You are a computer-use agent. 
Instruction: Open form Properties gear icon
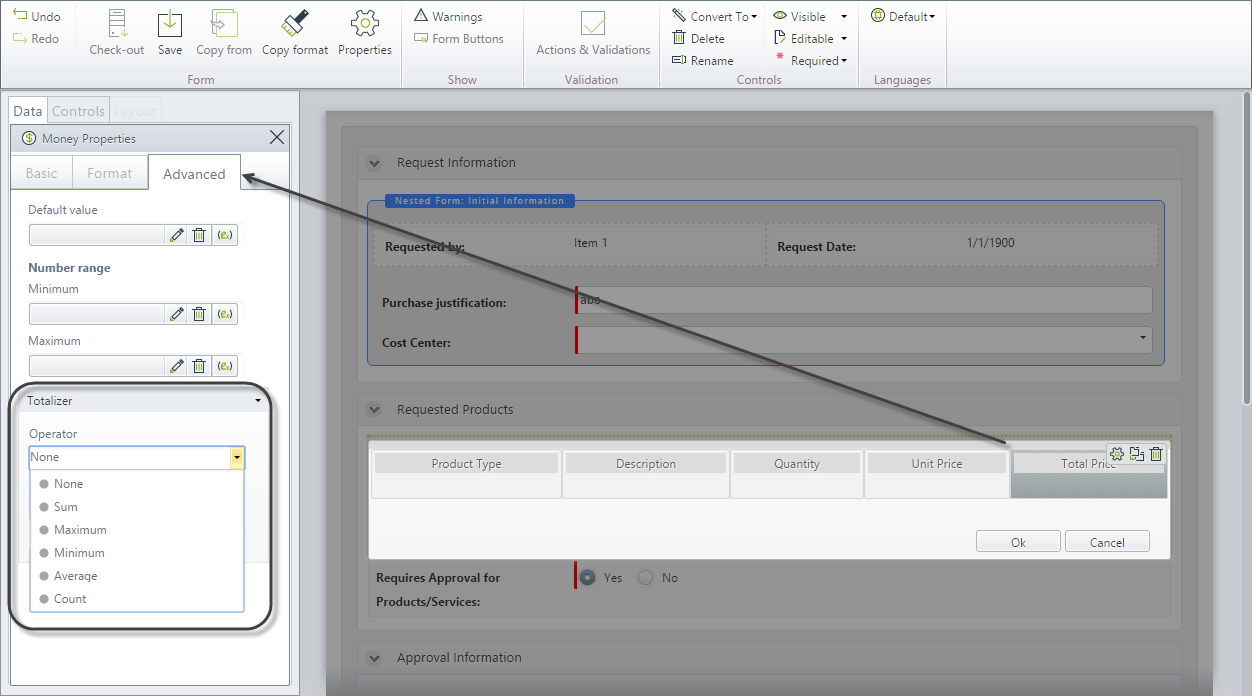click(x=365, y=24)
